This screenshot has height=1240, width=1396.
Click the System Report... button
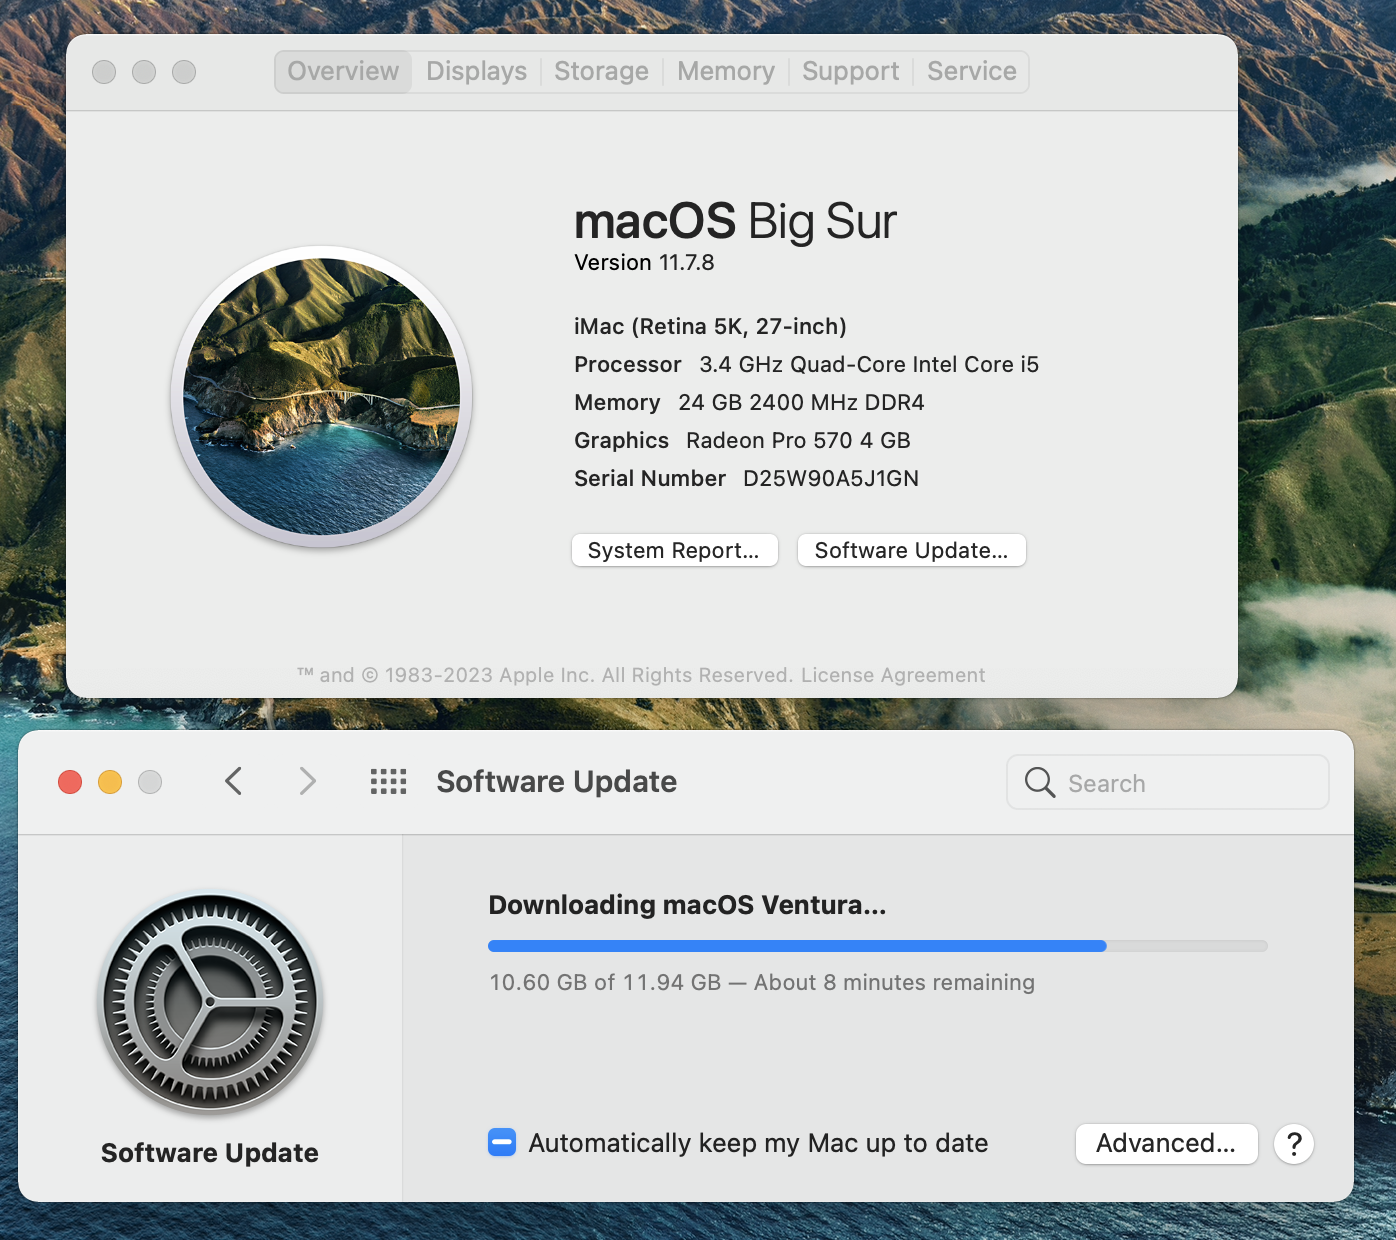click(674, 550)
